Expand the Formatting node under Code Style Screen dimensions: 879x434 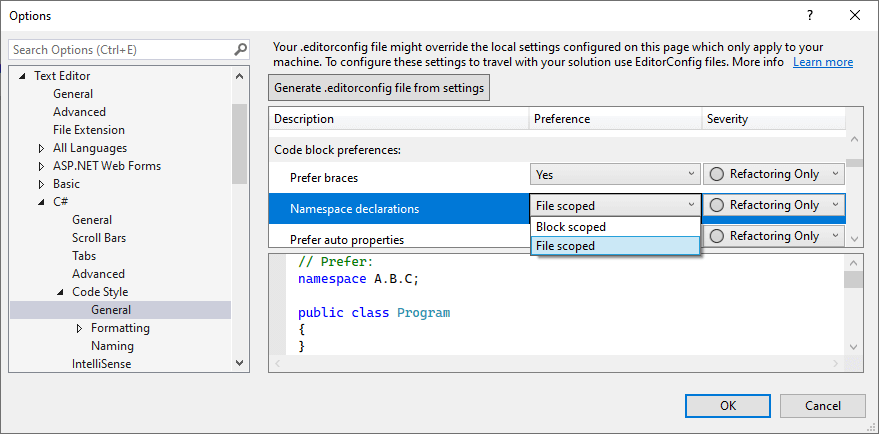click(x=79, y=328)
